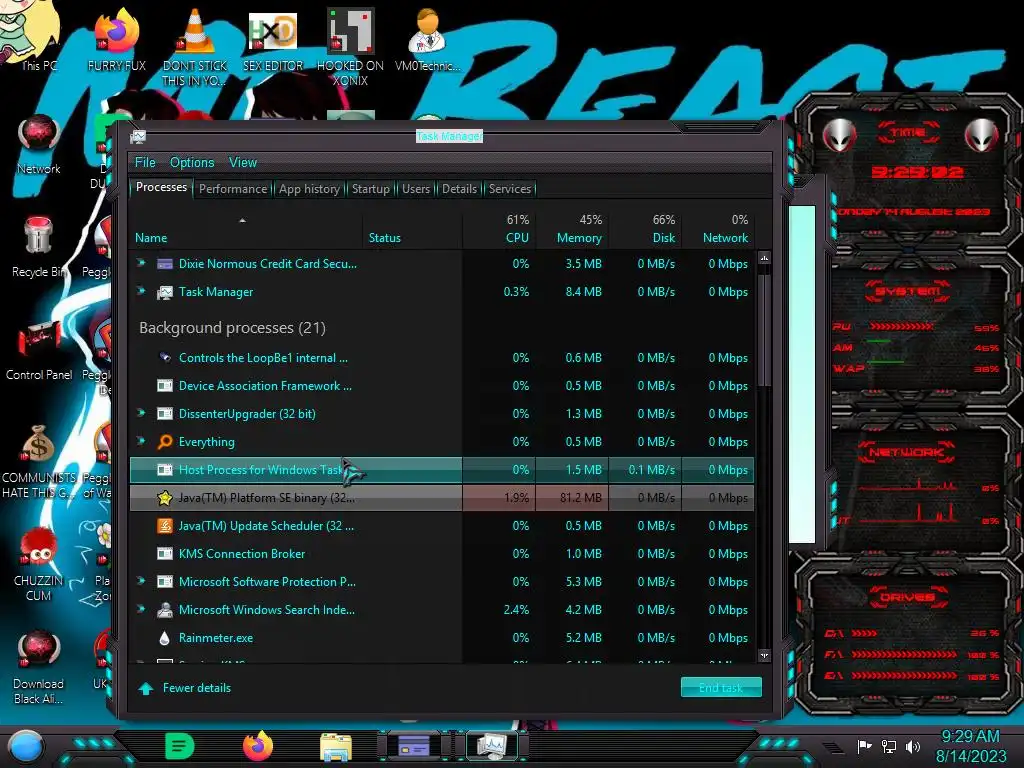Click the Java Platform SE binary star icon
The image size is (1024, 768).
click(x=165, y=498)
